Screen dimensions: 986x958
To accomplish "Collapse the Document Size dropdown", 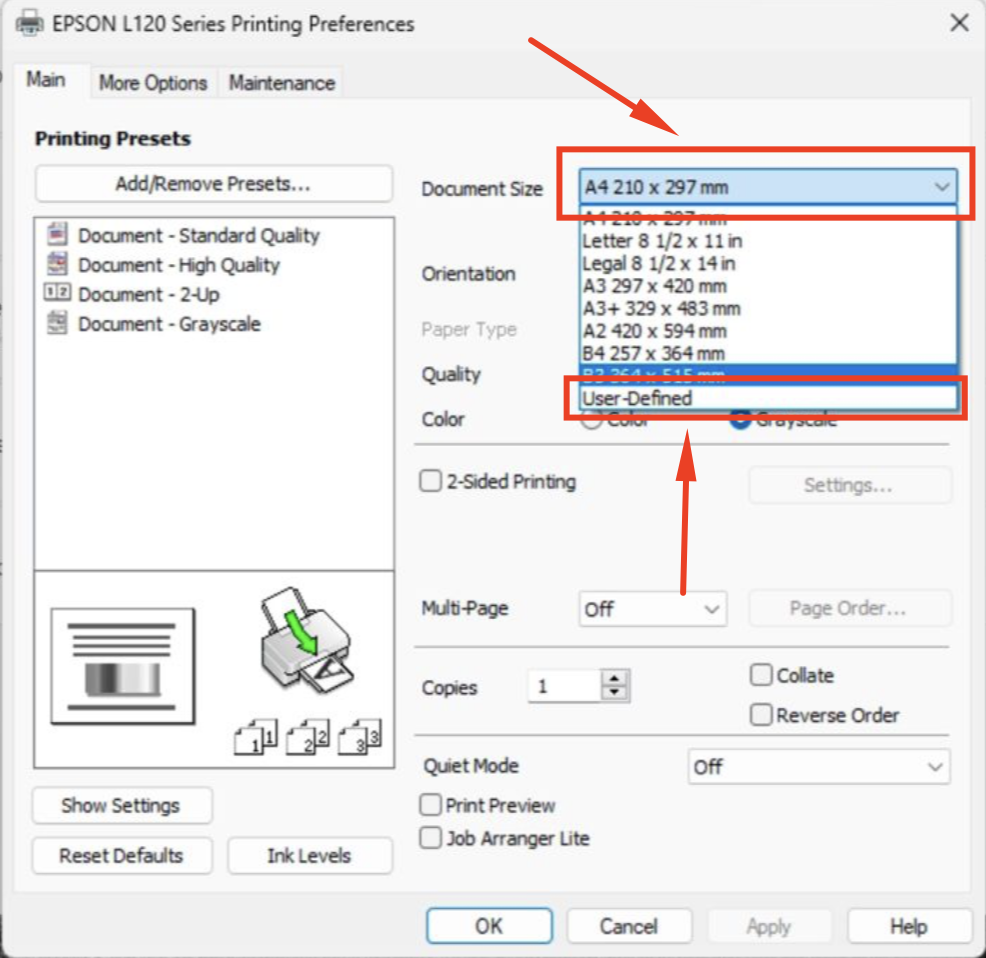I will tap(941, 187).
